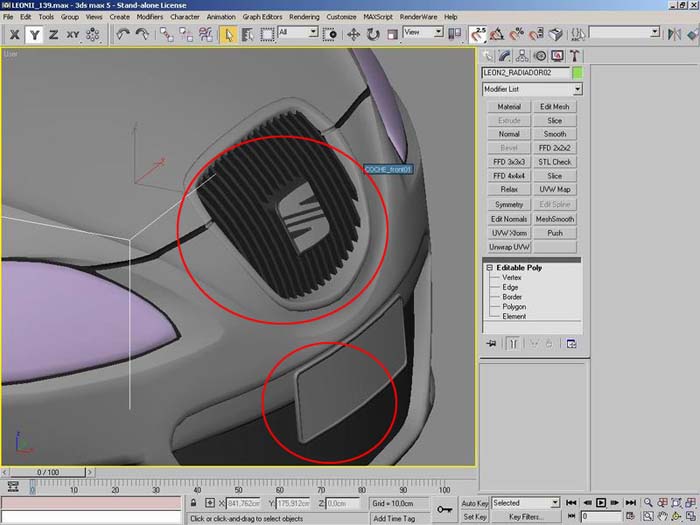
Task: Open the Display command panel tab
Action: click(x=557, y=55)
